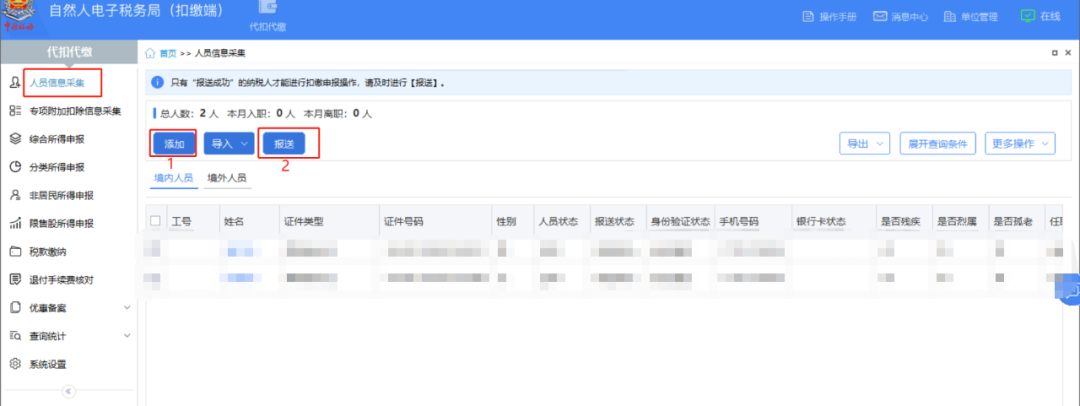Click the 是否烈属 column header
Screen dimensions: 1080x406
point(956,222)
